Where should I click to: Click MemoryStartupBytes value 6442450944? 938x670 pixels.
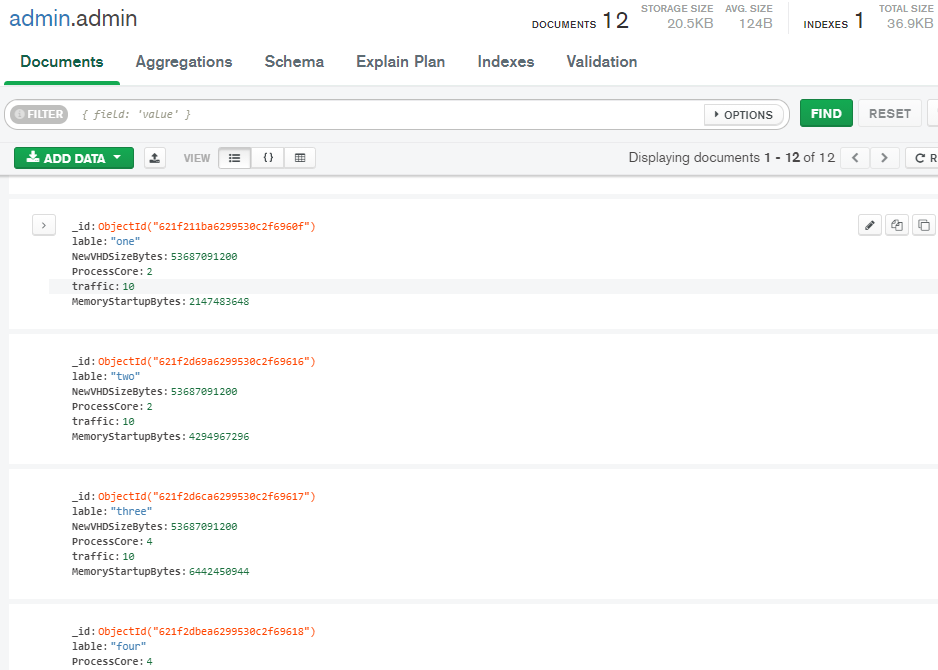(219, 572)
